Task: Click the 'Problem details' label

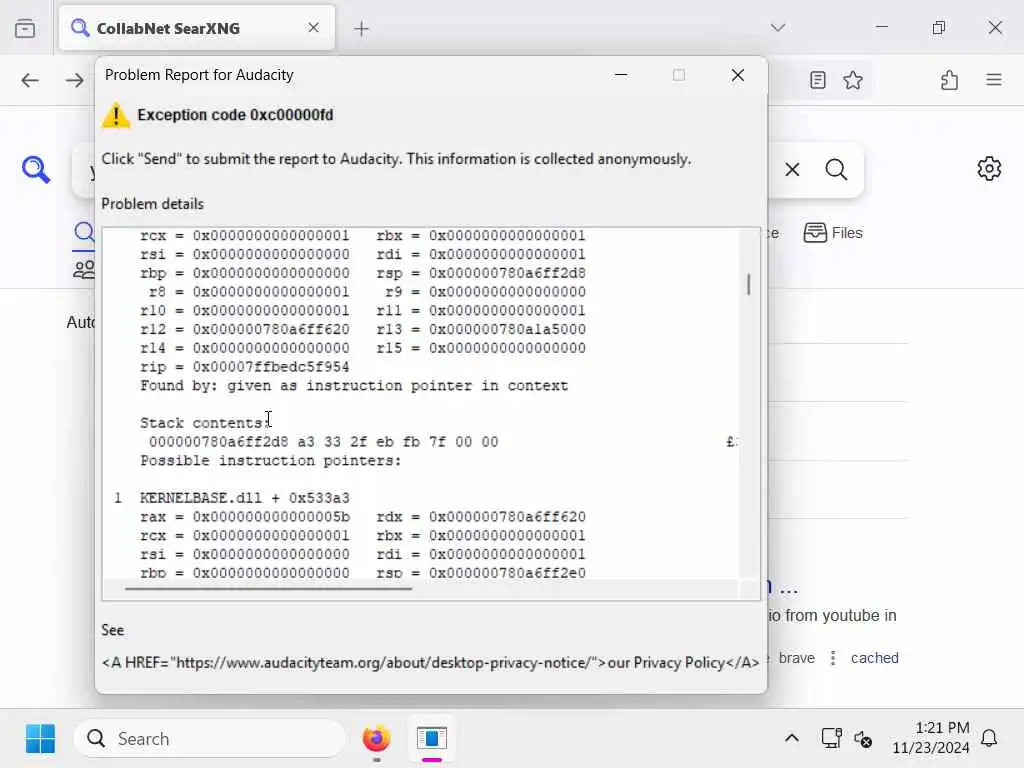Action: (x=152, y=204)
